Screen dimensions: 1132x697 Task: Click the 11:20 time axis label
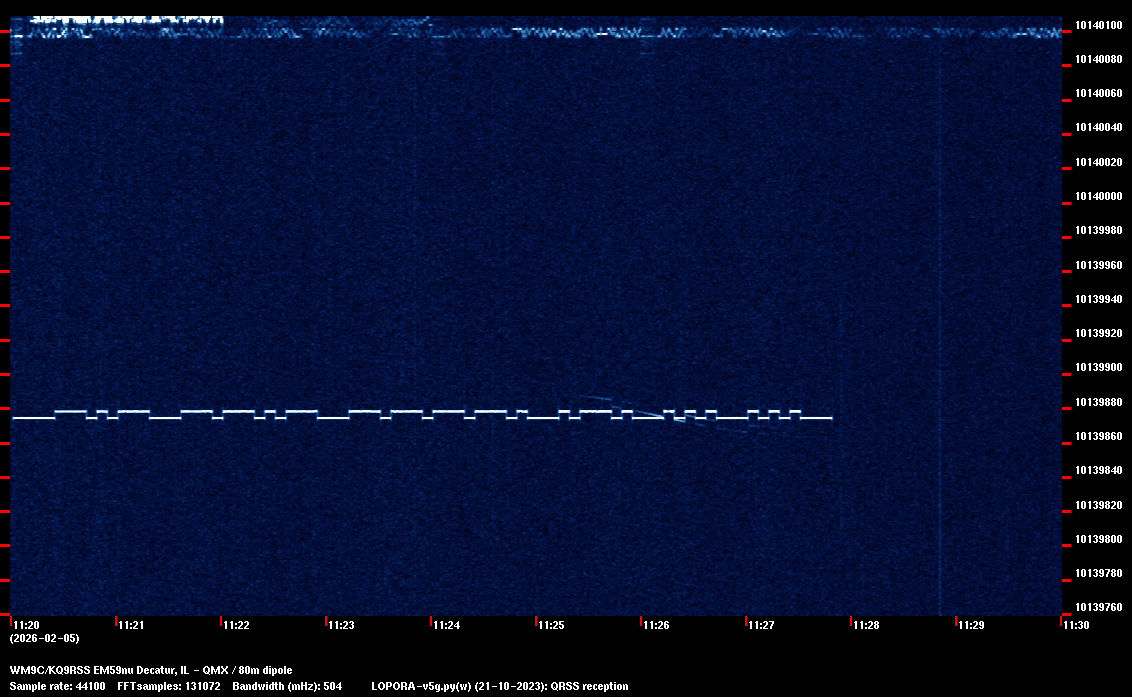click(x=24, y=625)
